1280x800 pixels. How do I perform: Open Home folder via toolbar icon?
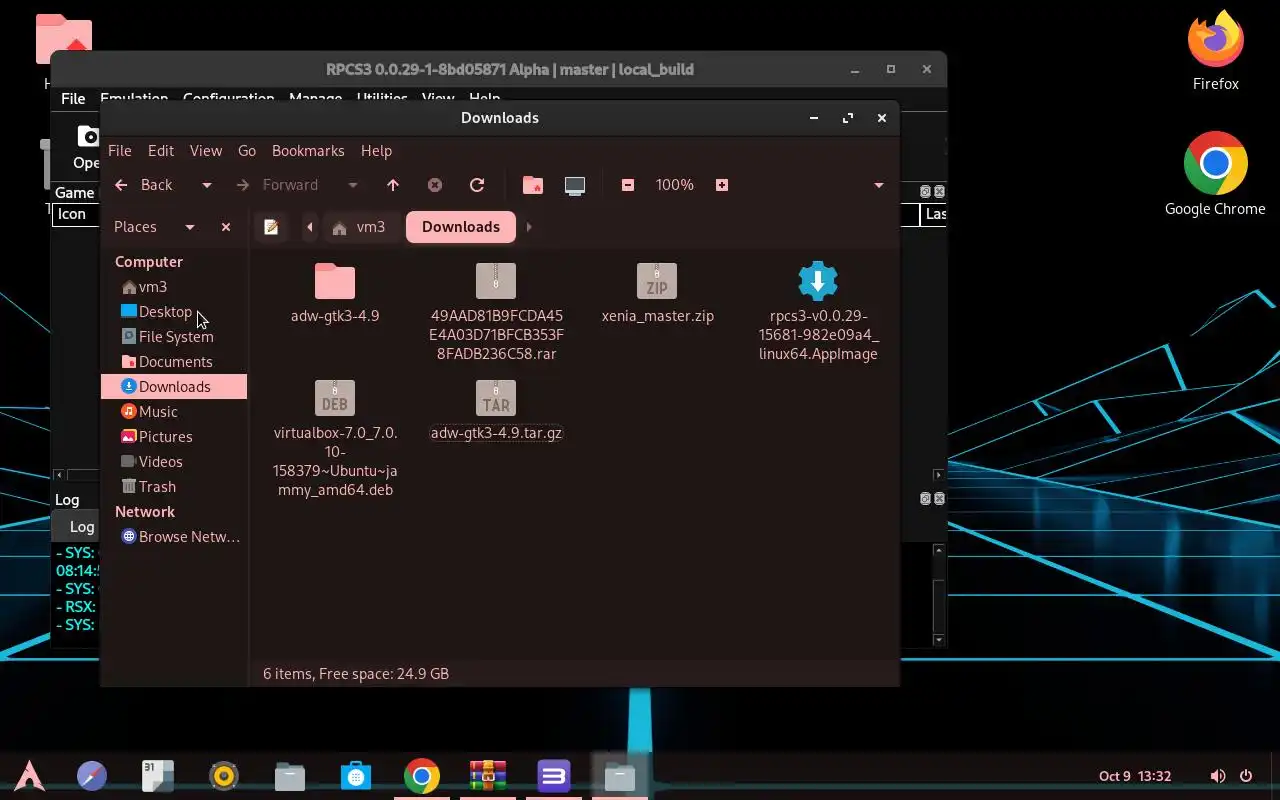click(533, 185)
